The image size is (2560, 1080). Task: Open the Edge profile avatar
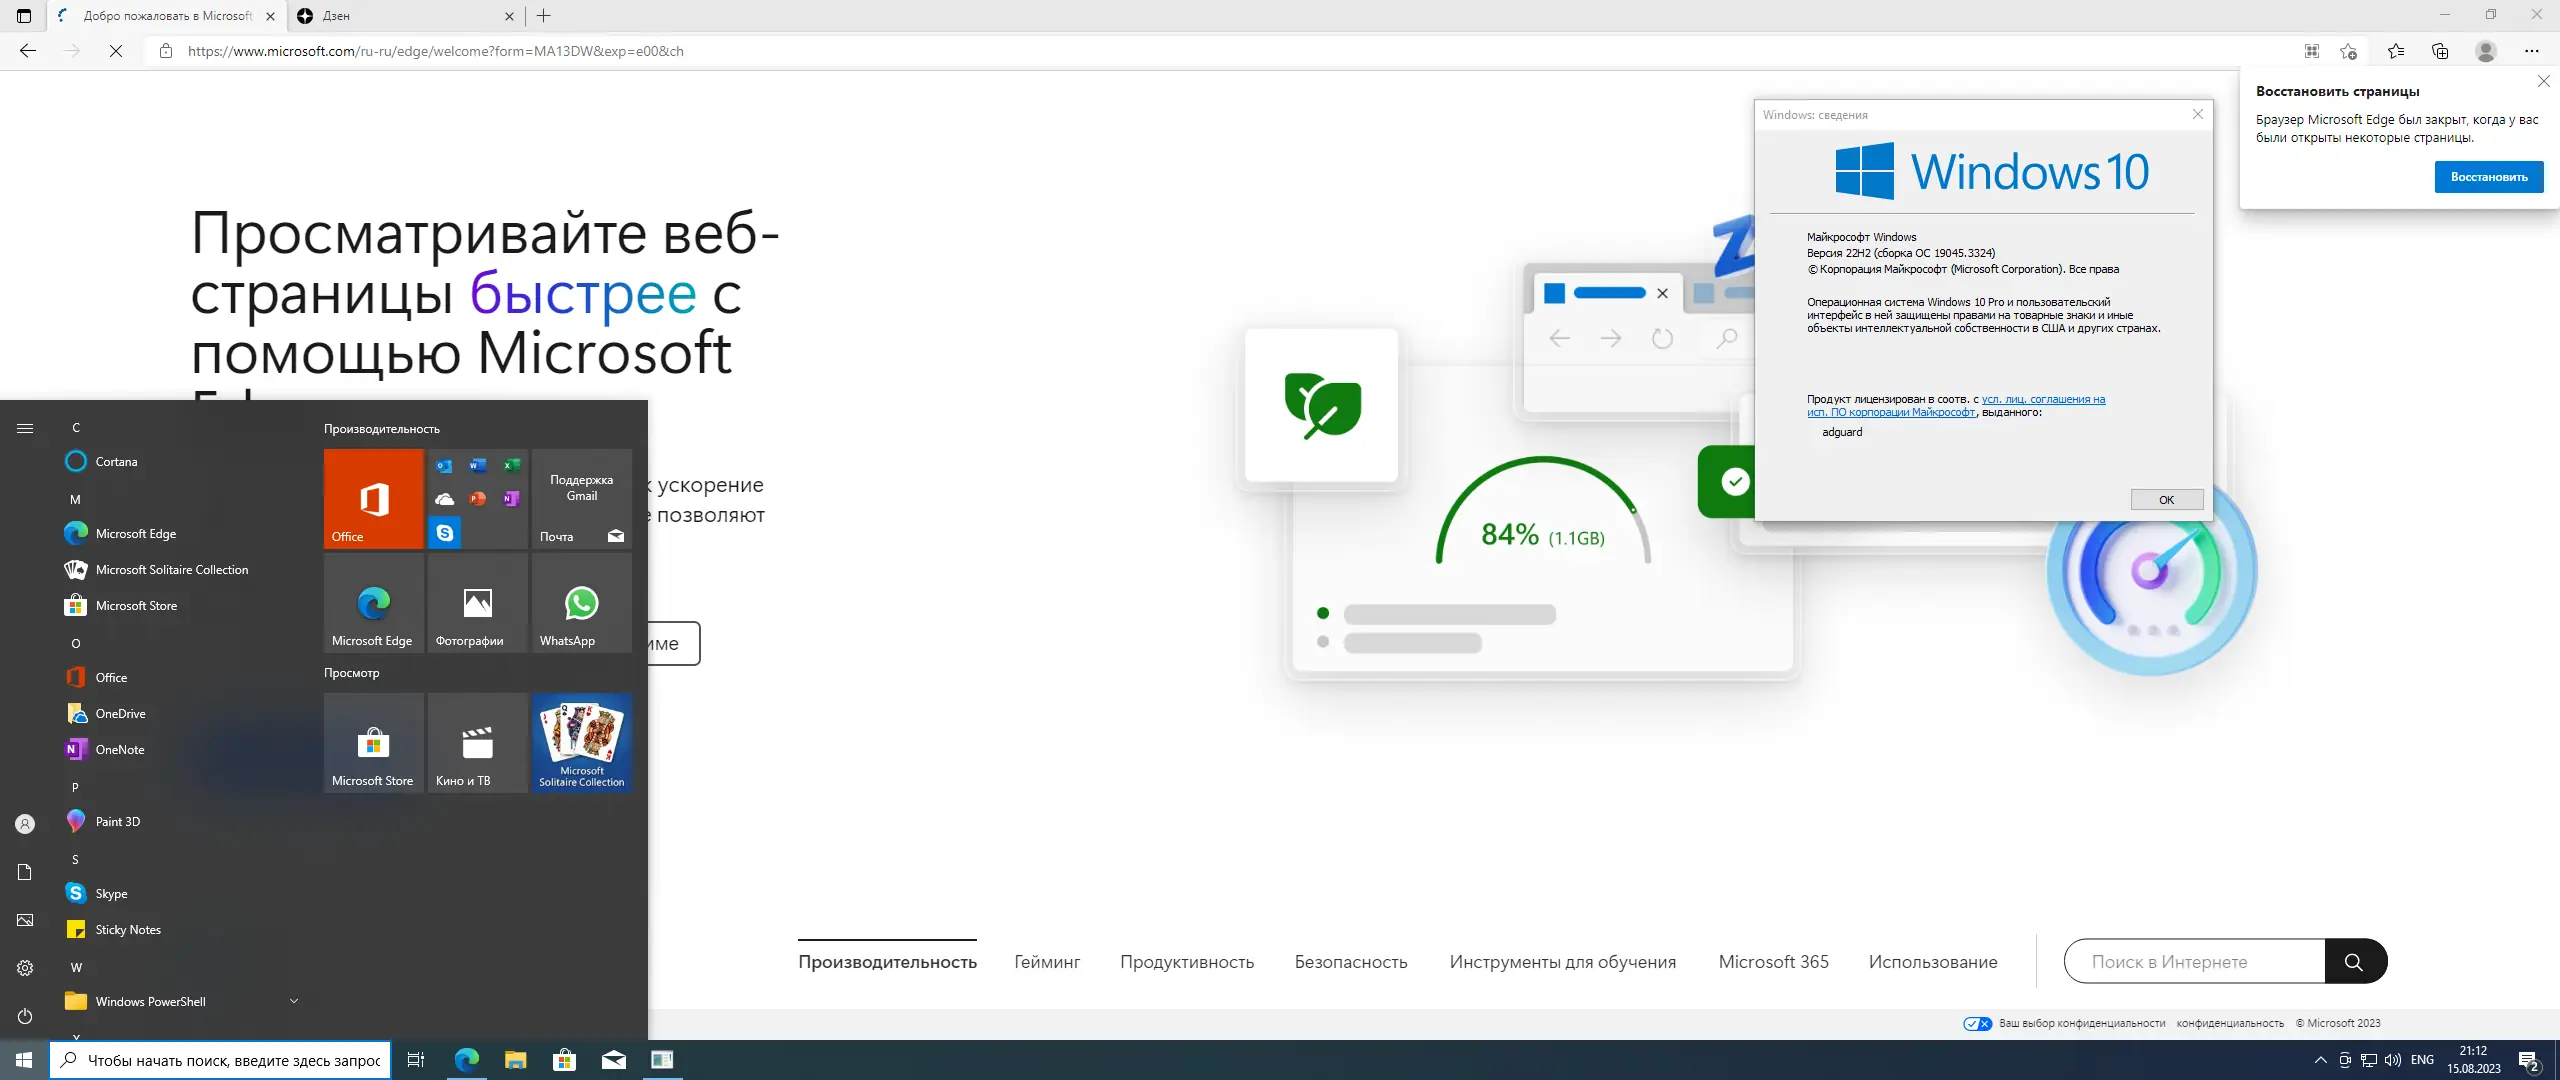(2484, 50)
